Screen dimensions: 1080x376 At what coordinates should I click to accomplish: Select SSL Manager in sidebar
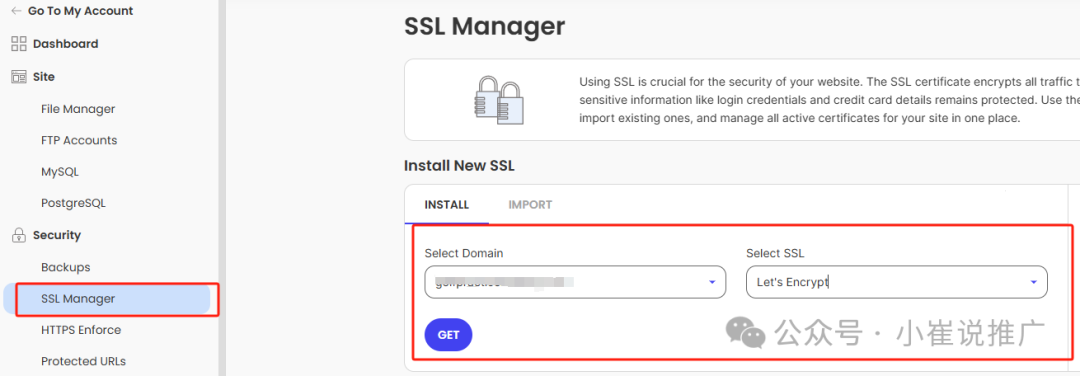pos(107,299)
